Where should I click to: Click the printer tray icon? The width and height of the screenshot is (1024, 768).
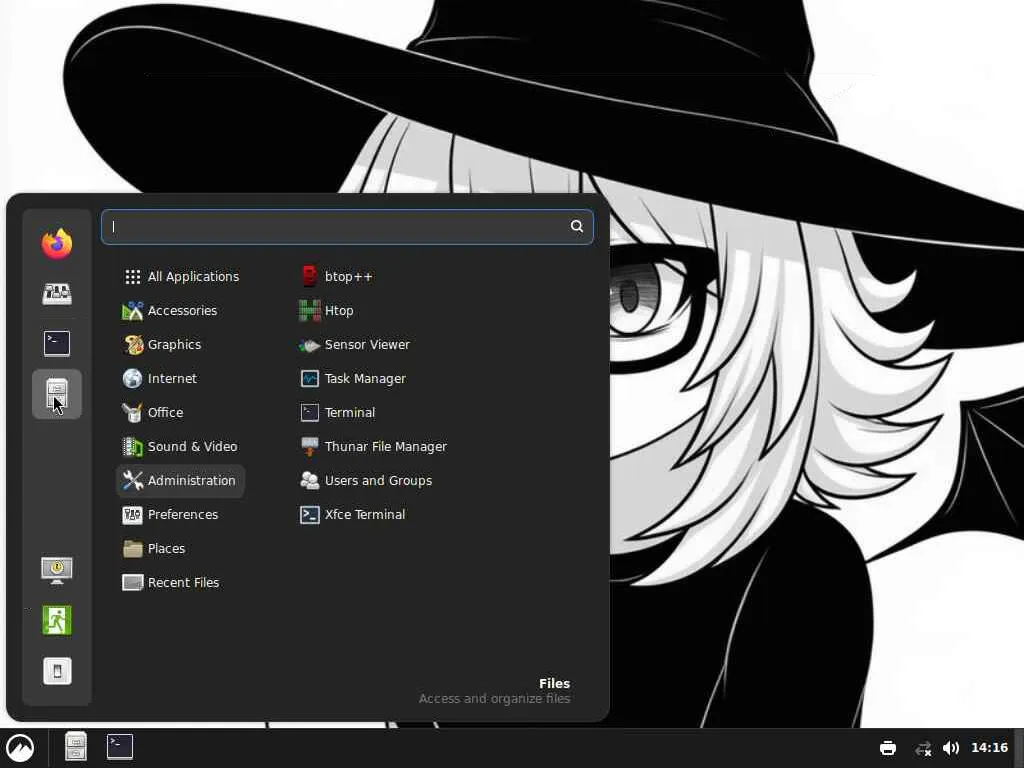pyautogui.click(x=888, y=748)
